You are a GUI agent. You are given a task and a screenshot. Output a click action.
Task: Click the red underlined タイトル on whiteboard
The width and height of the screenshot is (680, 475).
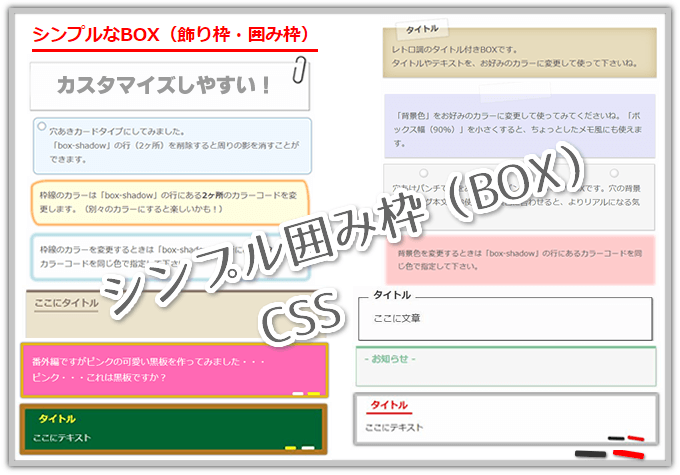389,405
